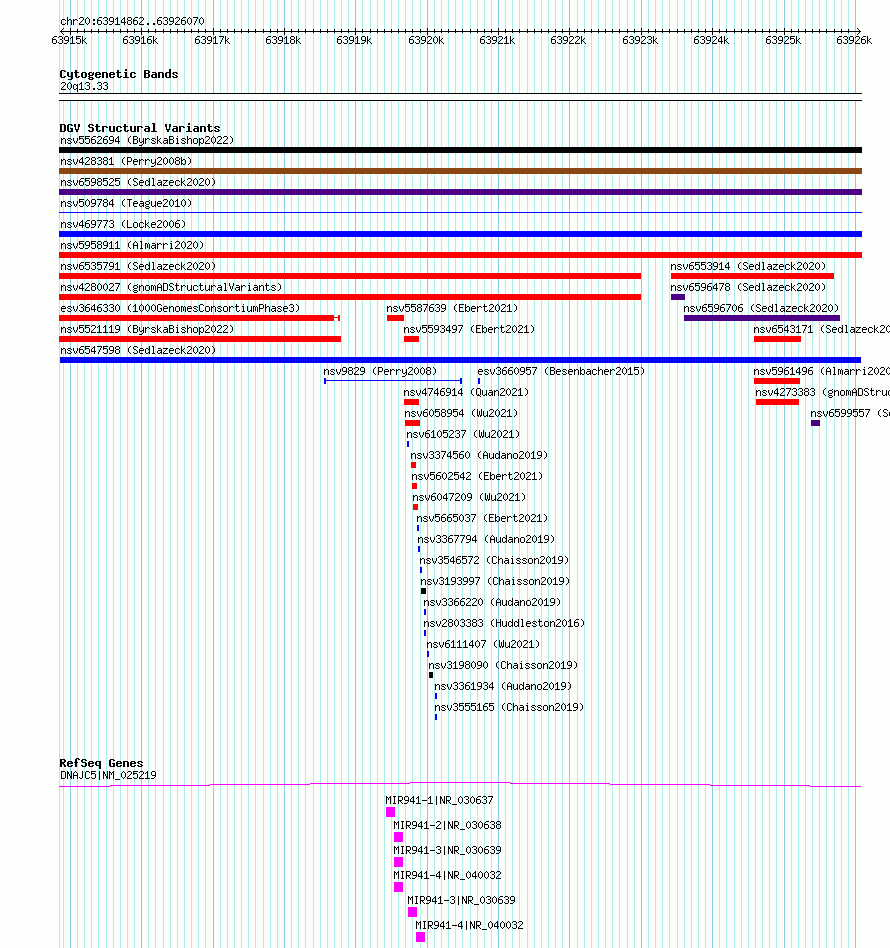Select the nsv3198090 (Chaisson2019) label
This screenshot has width=890, height=948.
coord(504,665)
